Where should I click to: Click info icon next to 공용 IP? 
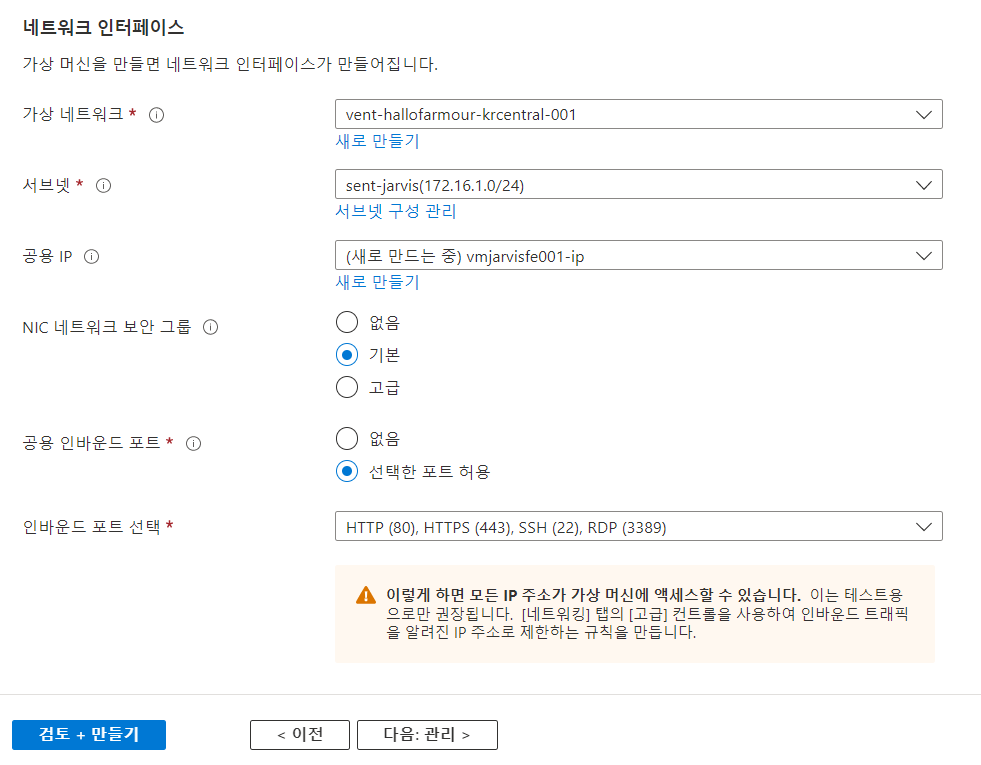91,256
